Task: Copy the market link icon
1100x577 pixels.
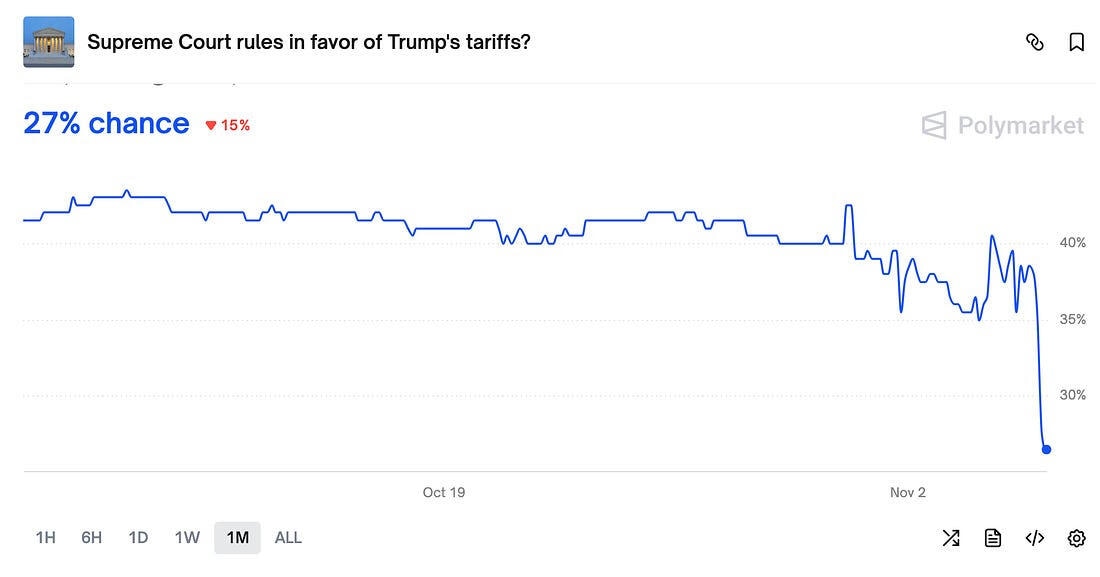Action: [1035, 42]
